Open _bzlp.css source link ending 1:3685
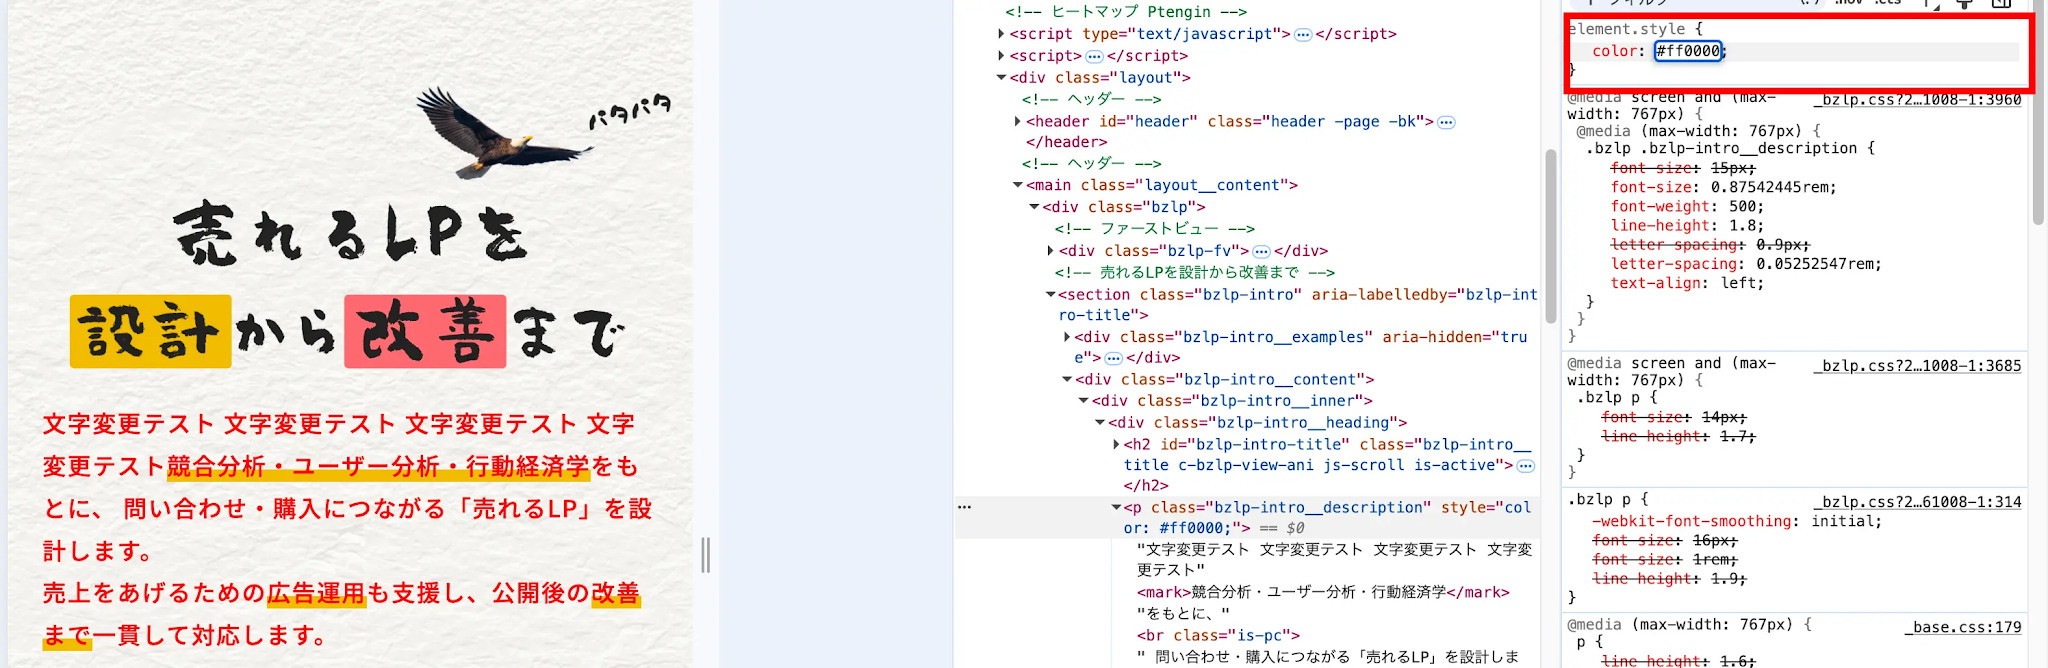Image resolution: width=2048 pixels, height=668 pixels. click(x=1917, y=366)
